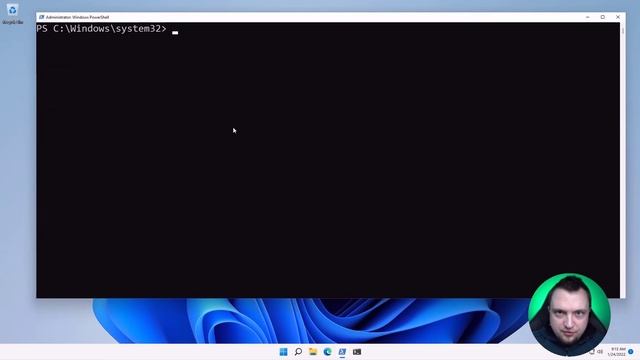Open the blue notification badge in tray
The image size is (640, 360).
[x=631, y=351]
